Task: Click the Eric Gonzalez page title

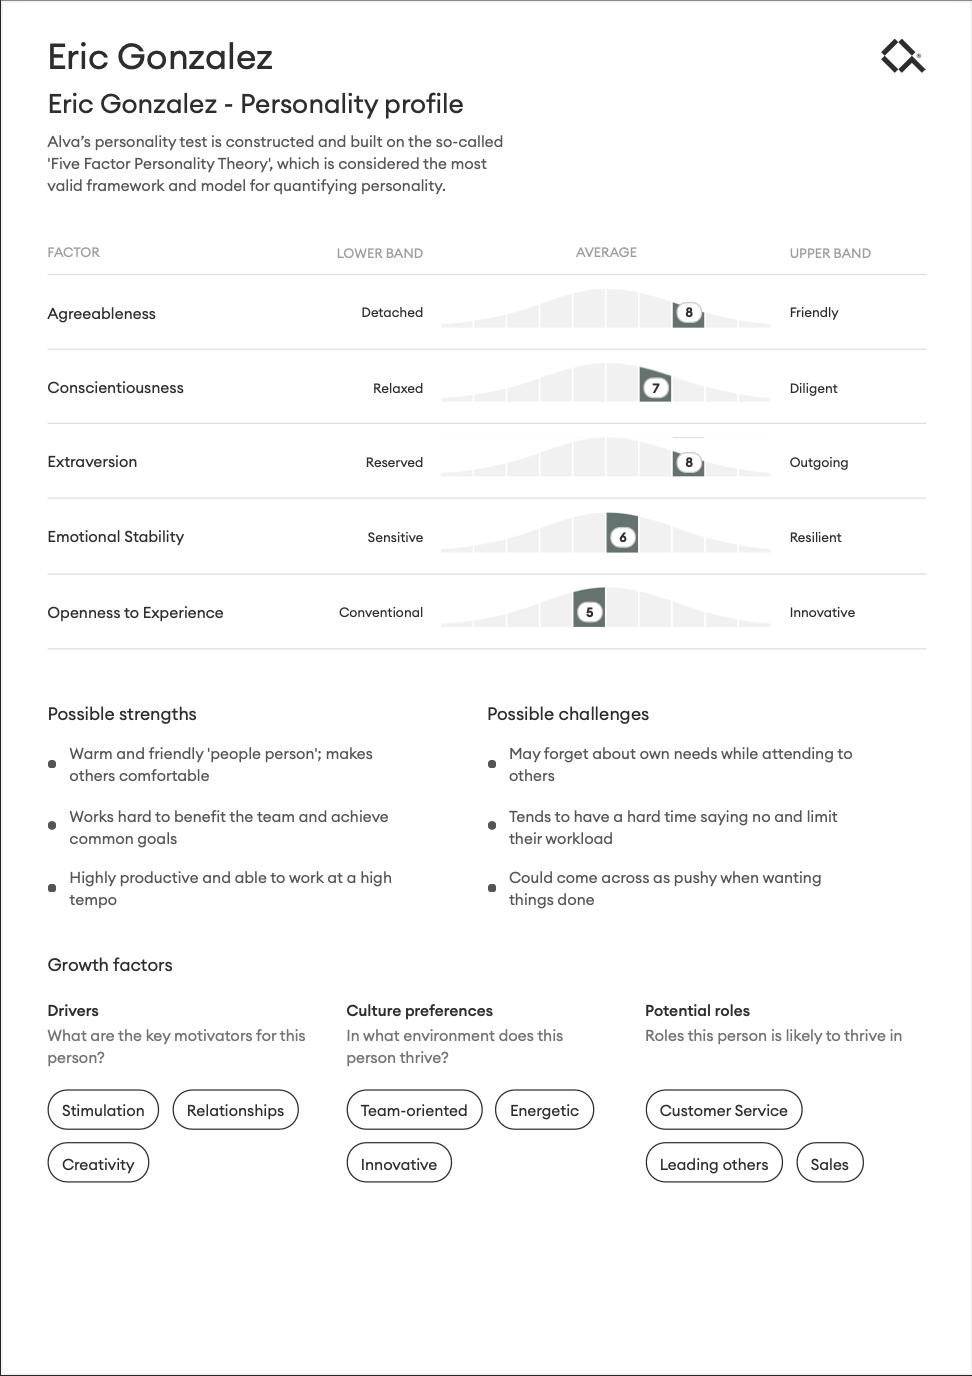Action: 160,57
